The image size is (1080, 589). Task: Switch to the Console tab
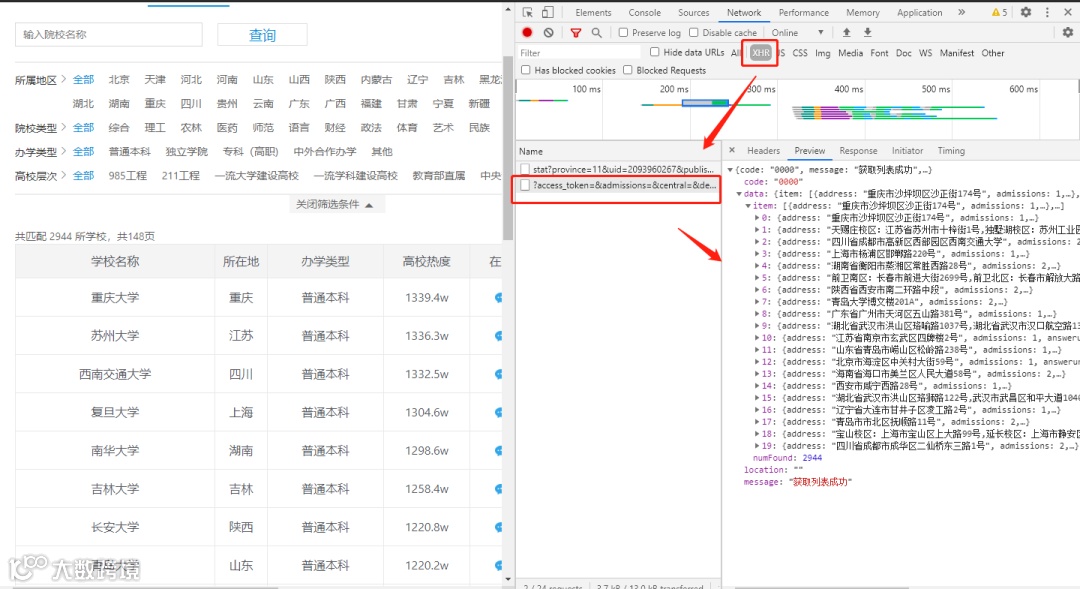click(x=644, y=12)
